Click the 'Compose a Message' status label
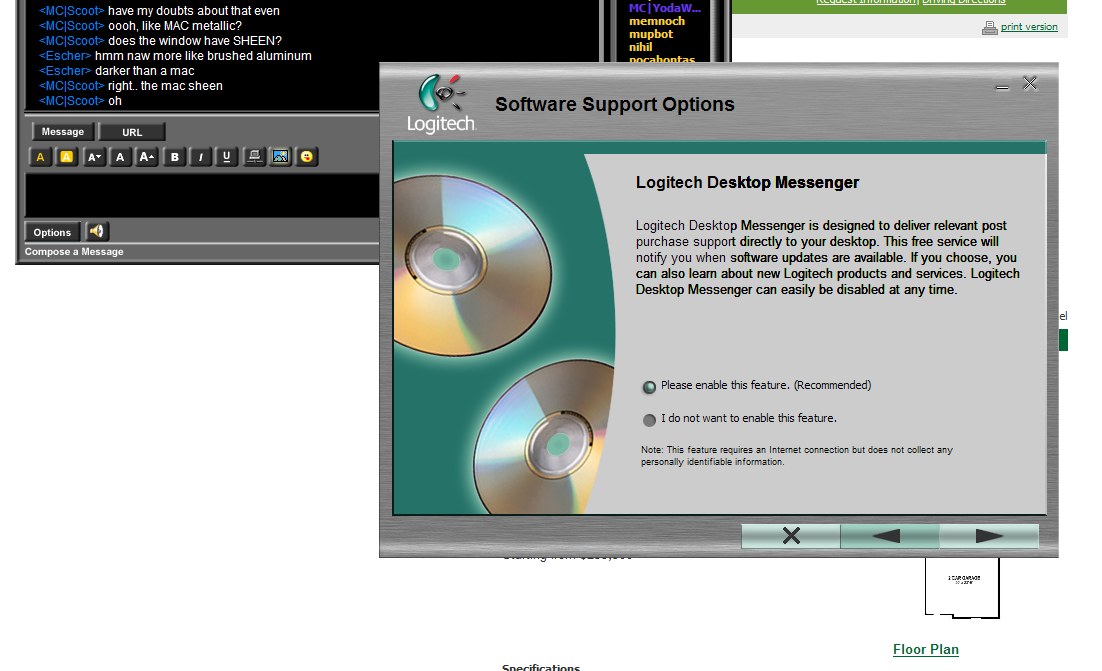Screen dimensions: 1102x671 pos(74,252)
